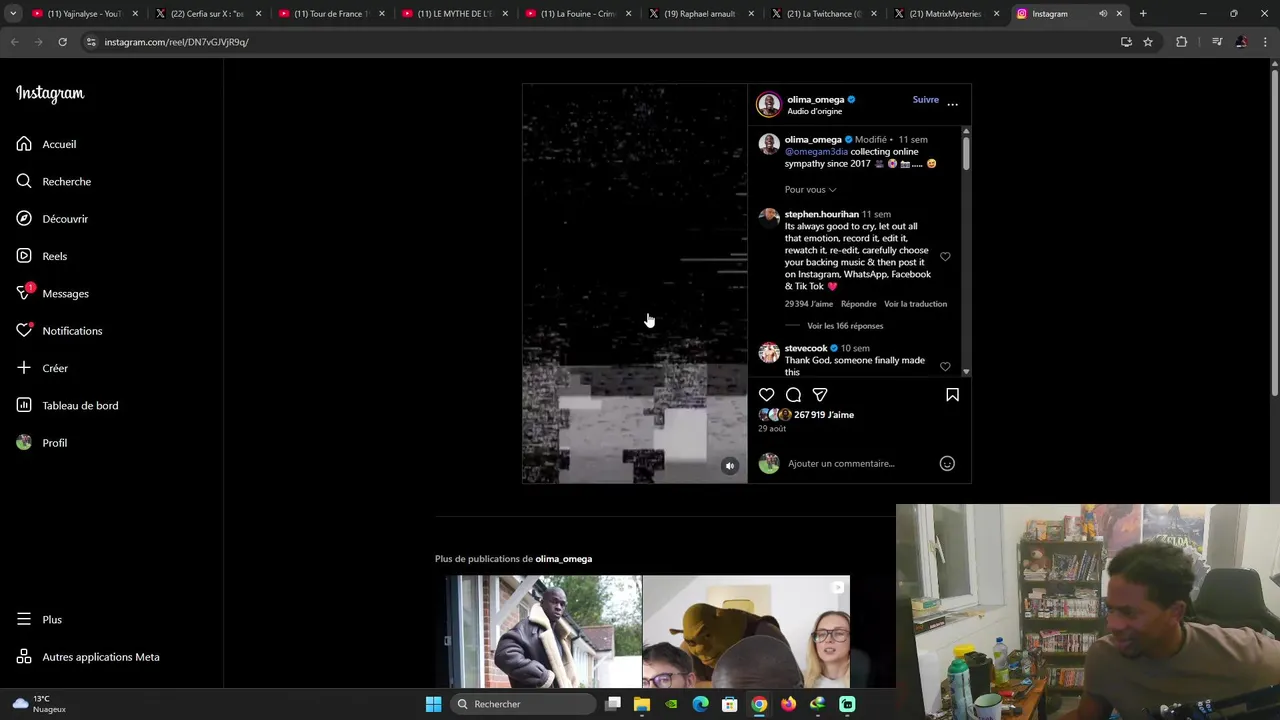View the 267 919 J'aime likes list
Viewport: 1280px width, 720px height.
[824, 415]
